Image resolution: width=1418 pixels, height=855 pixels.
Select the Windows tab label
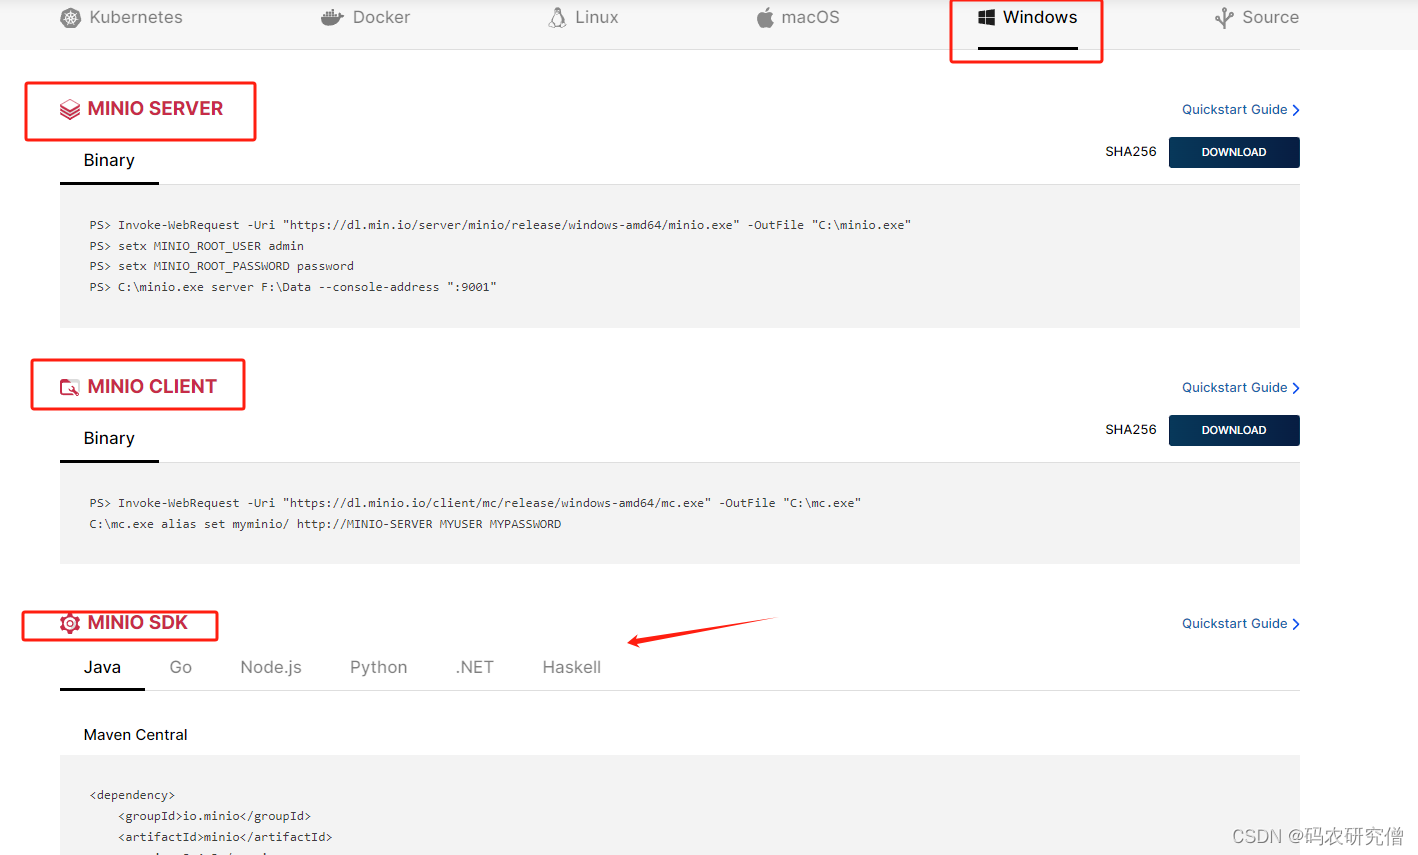(x=1040, y=17)
